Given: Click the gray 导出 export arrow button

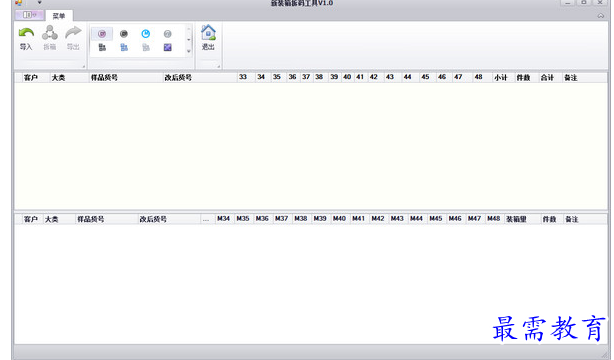Looking at the screenshot, I should click(x=73, y=38).
